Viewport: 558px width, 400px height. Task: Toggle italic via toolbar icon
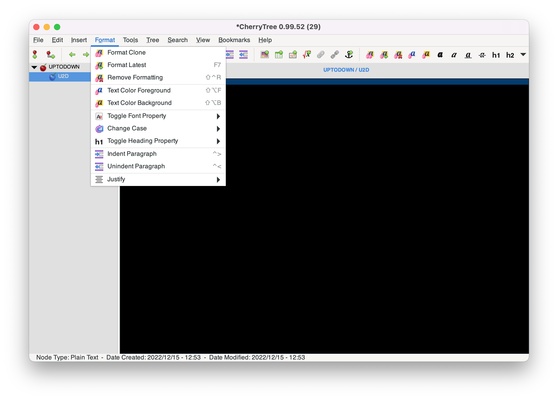coord(454,55)
